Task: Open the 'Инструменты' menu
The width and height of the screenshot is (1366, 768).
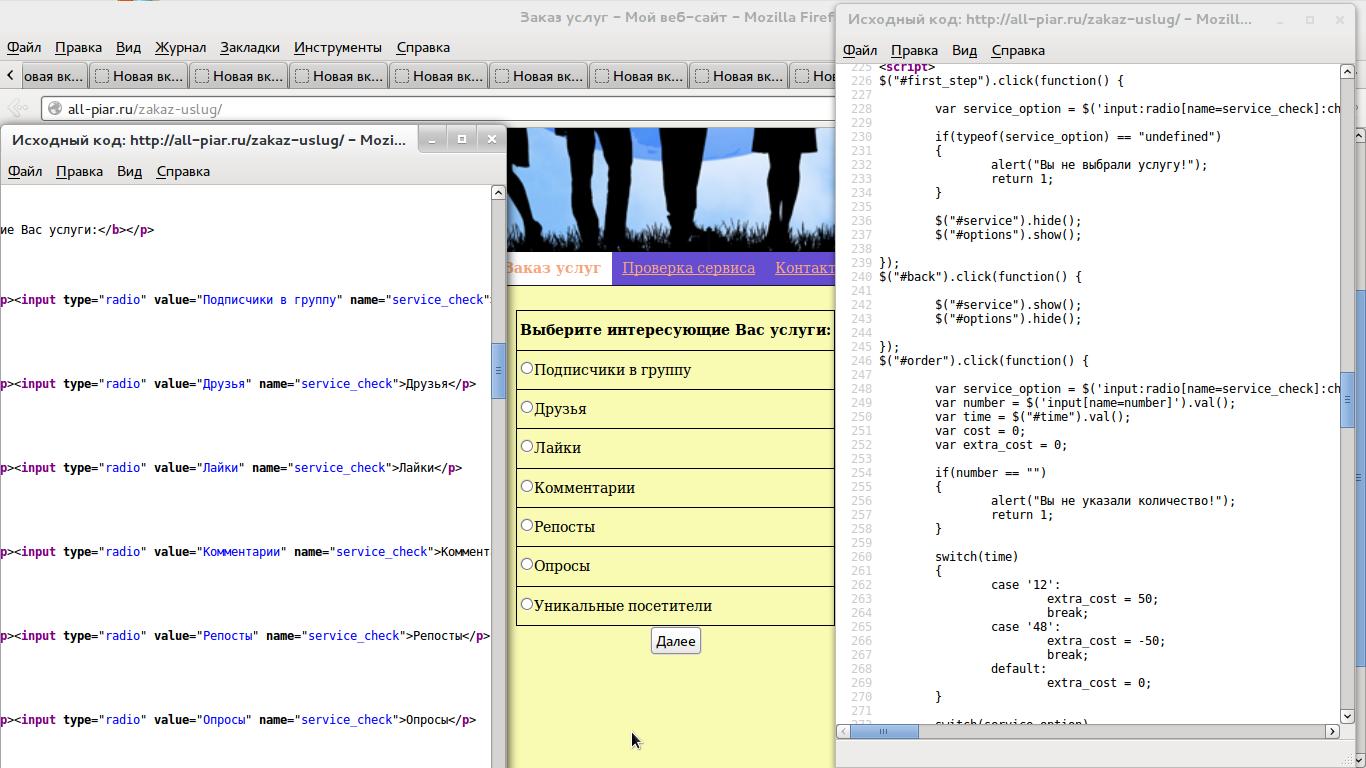Action: (x=338, y=47)
